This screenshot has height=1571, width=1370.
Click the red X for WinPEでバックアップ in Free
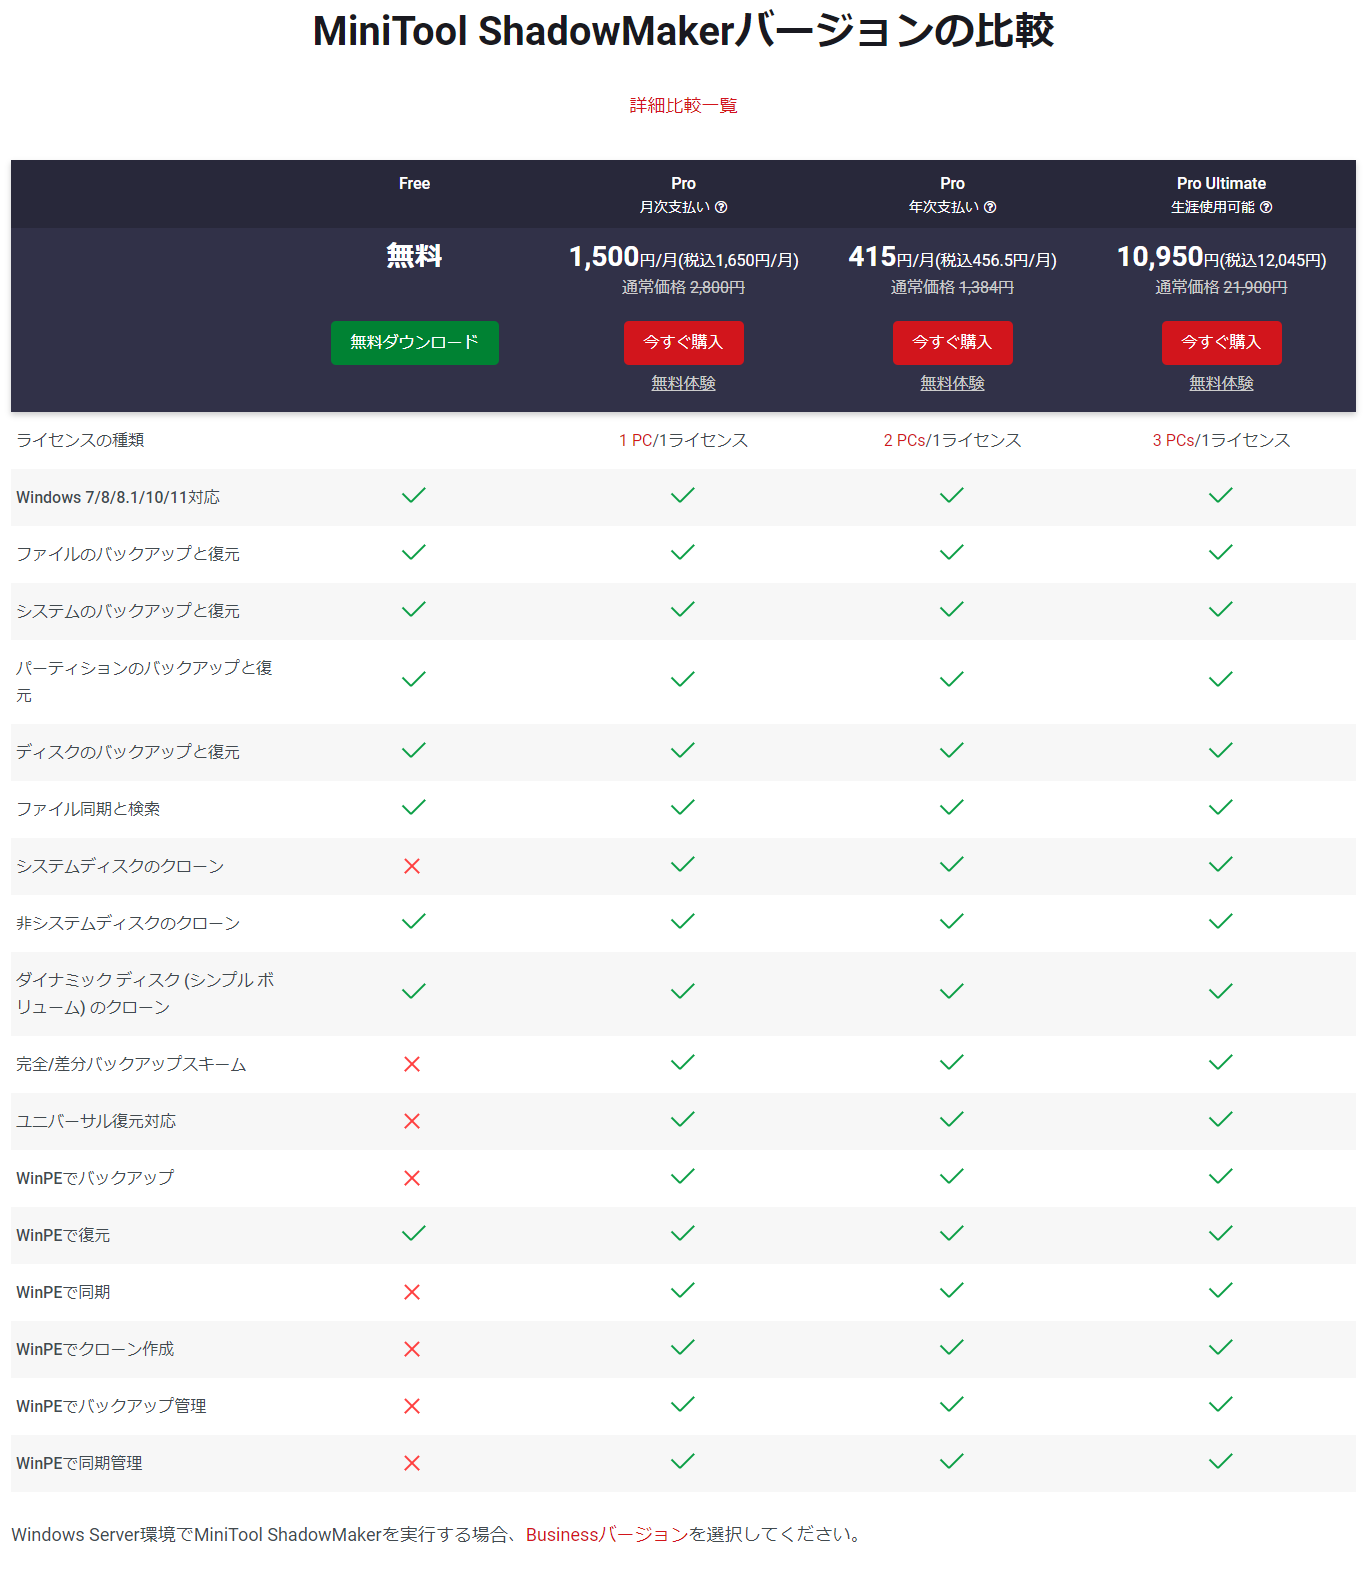point(412,1178)
